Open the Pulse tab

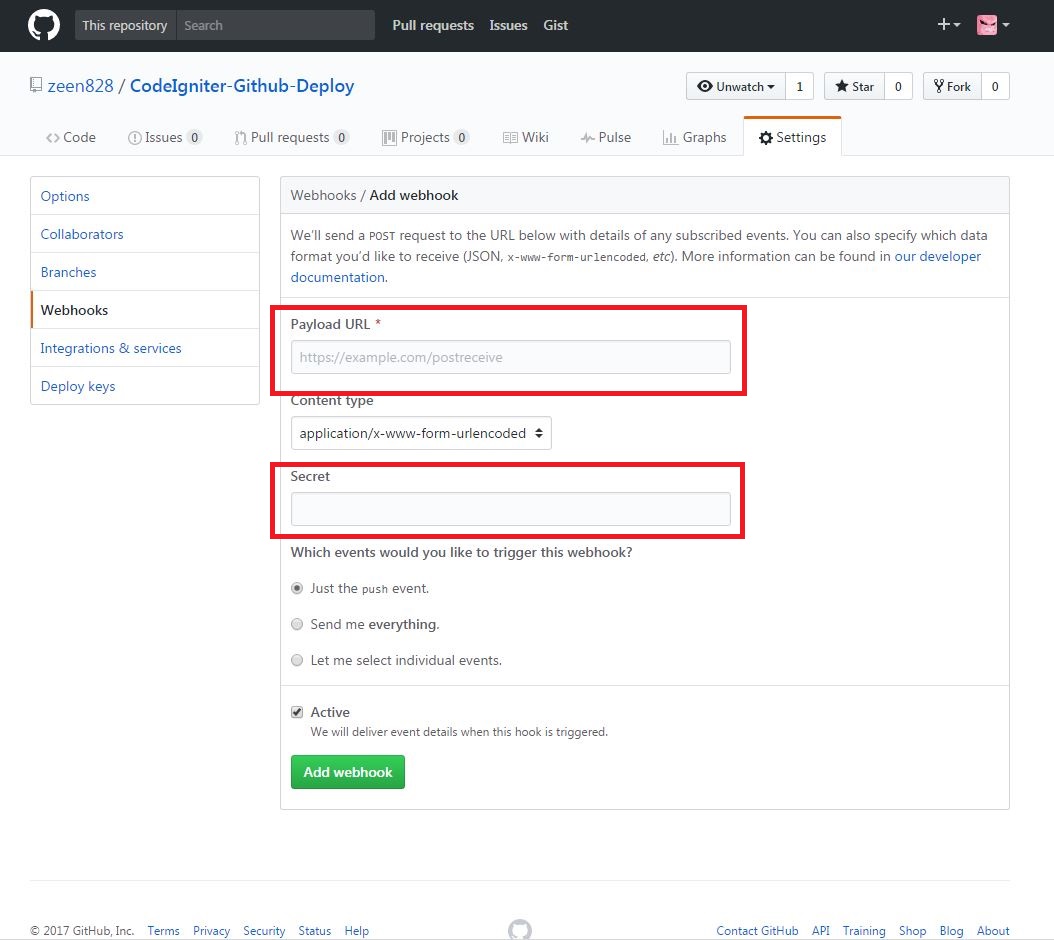click(606, 137)
